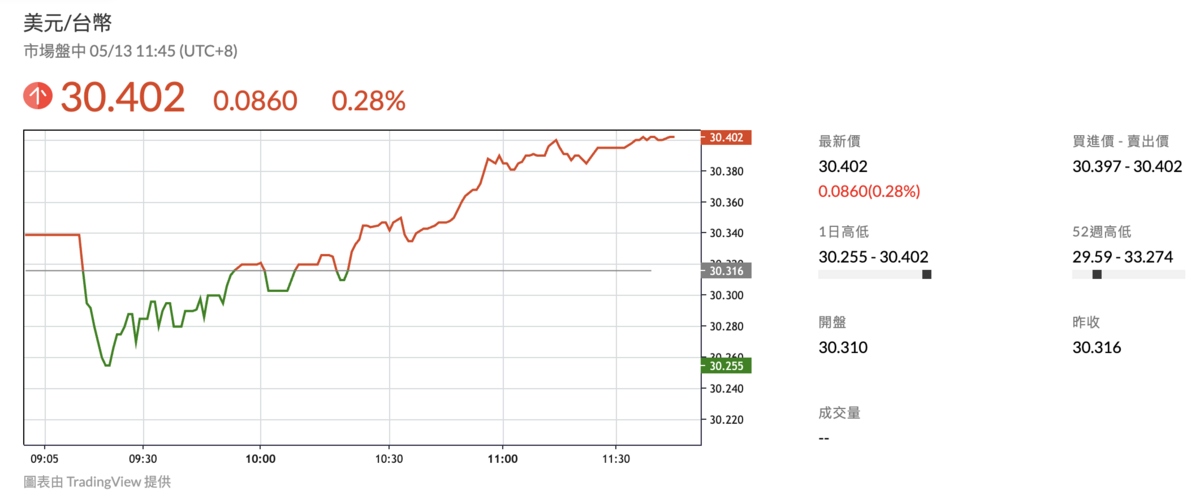1200x499 pixels.
Task: Select the 11:30 time label on the chart axis
Action: (x=616, y=459)
